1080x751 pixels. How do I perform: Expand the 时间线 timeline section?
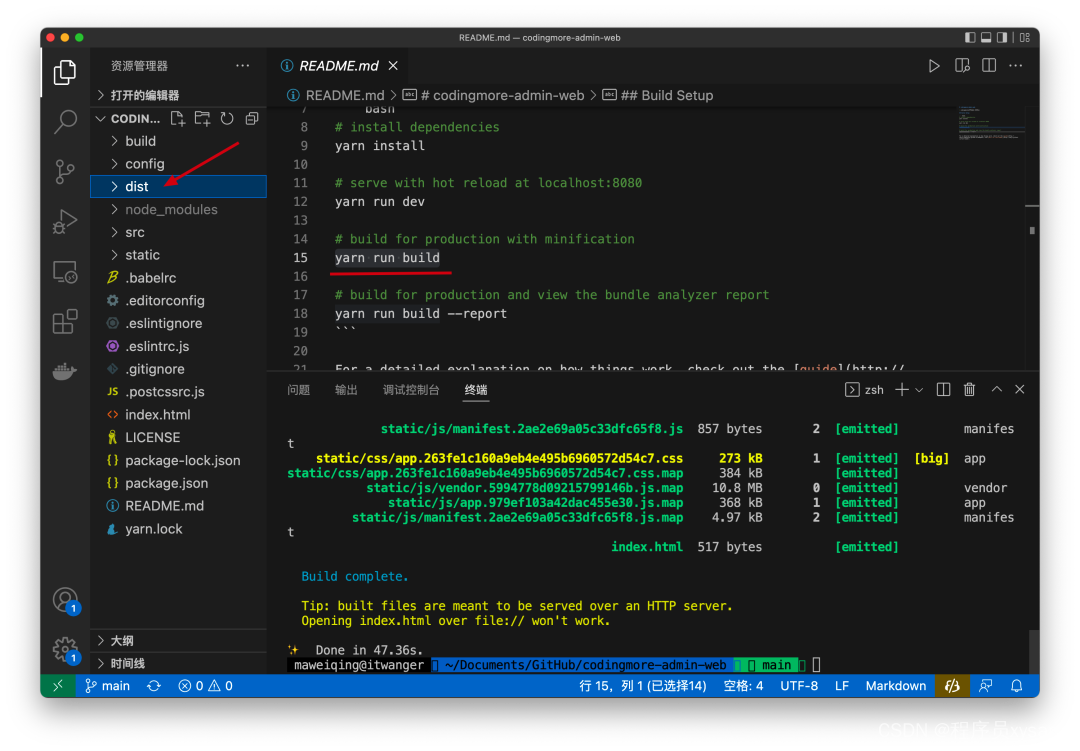(x=178, y=663)
